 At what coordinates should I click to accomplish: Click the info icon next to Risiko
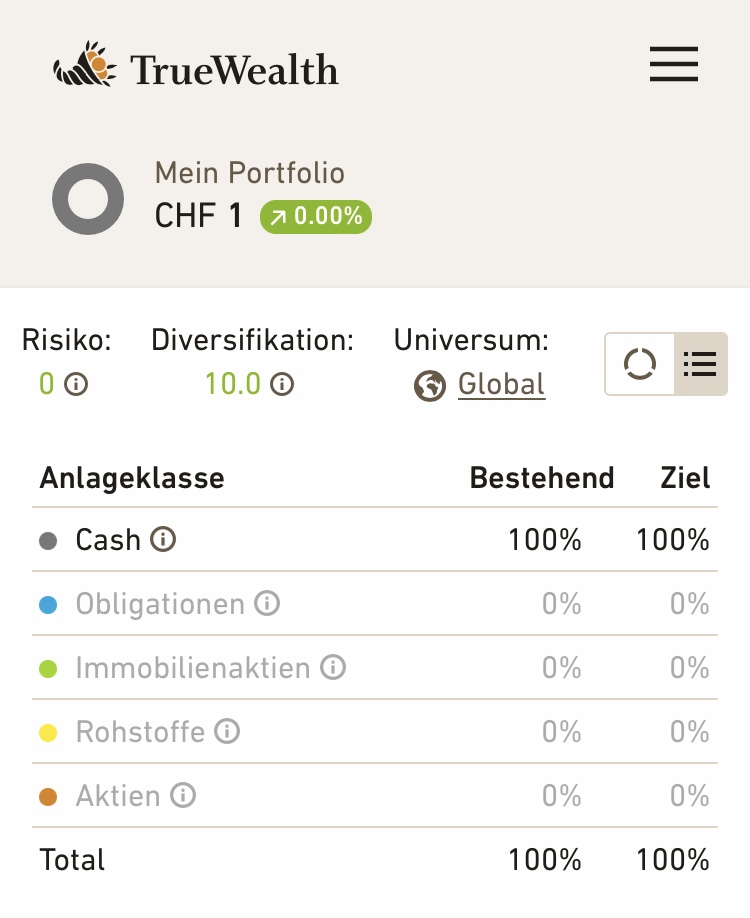point(76,384)
